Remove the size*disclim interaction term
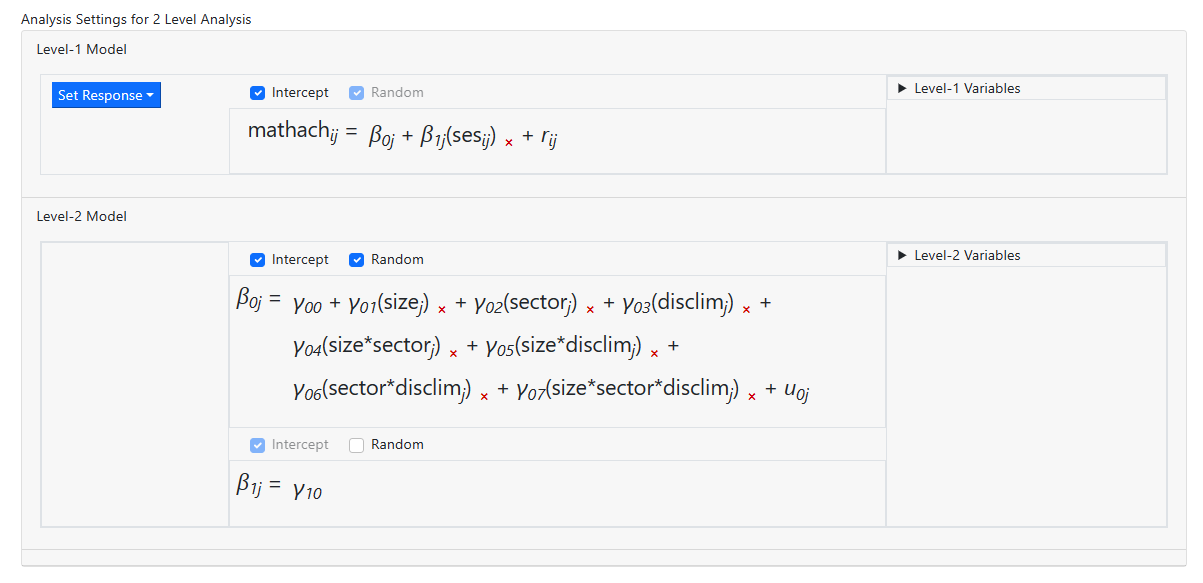The width and height of the screenshot is (1203, 583). [654, 353]
